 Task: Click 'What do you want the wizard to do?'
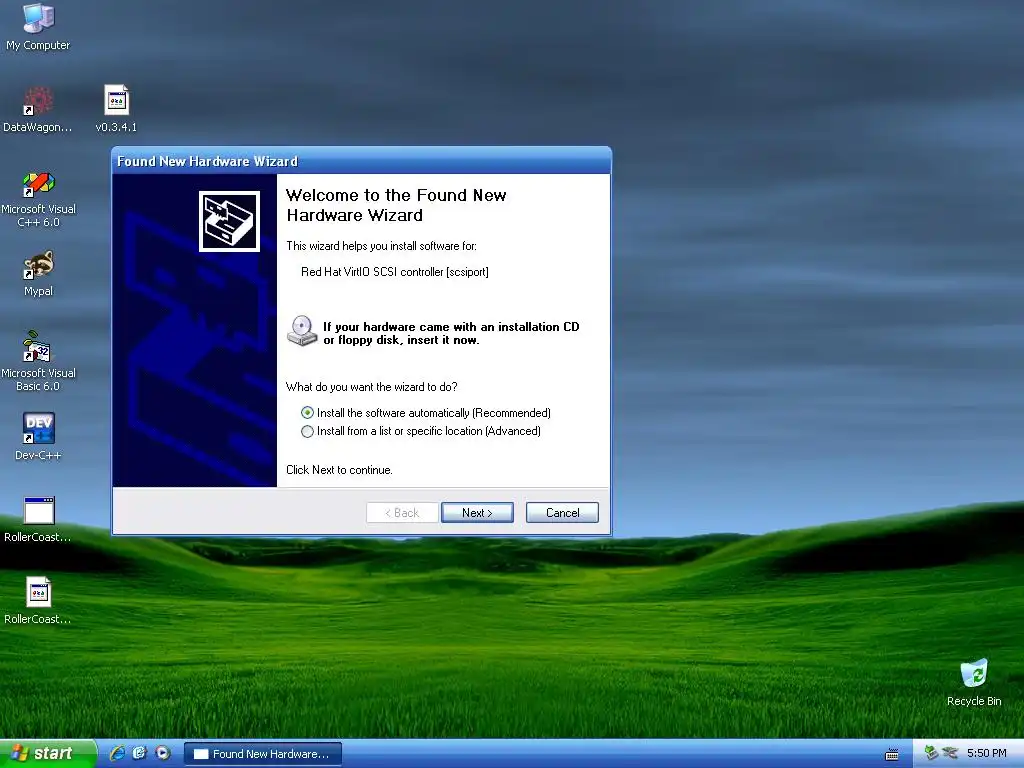point(372,387)
